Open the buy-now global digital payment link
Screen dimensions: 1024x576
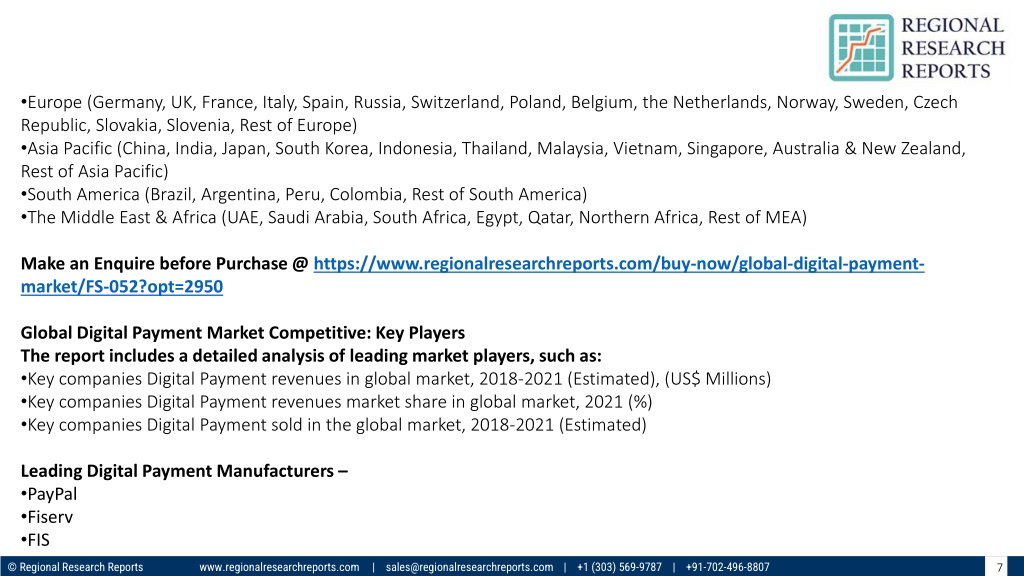tap(472, 275)
